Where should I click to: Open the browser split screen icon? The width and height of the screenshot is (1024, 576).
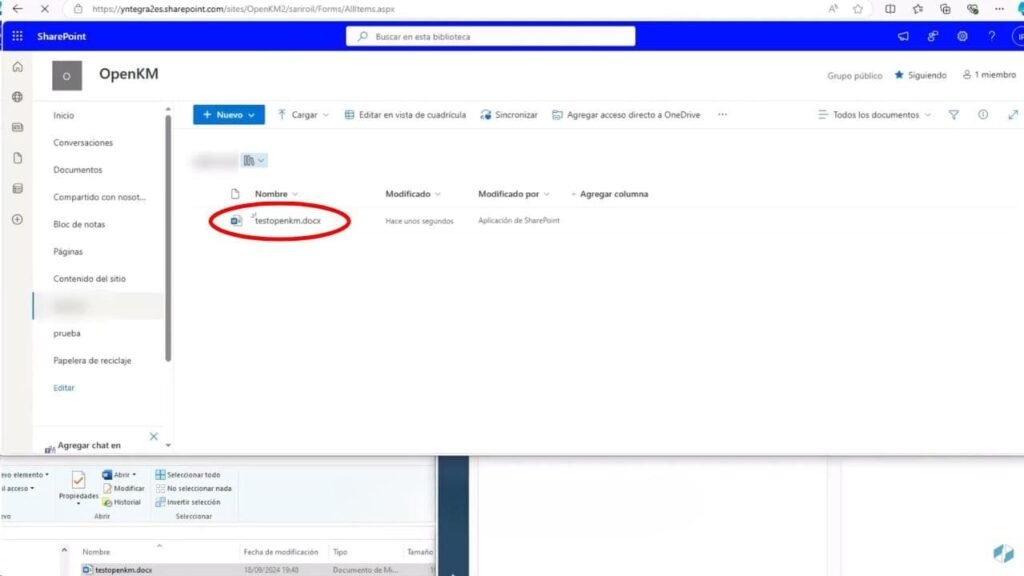(x=890, y=9)
